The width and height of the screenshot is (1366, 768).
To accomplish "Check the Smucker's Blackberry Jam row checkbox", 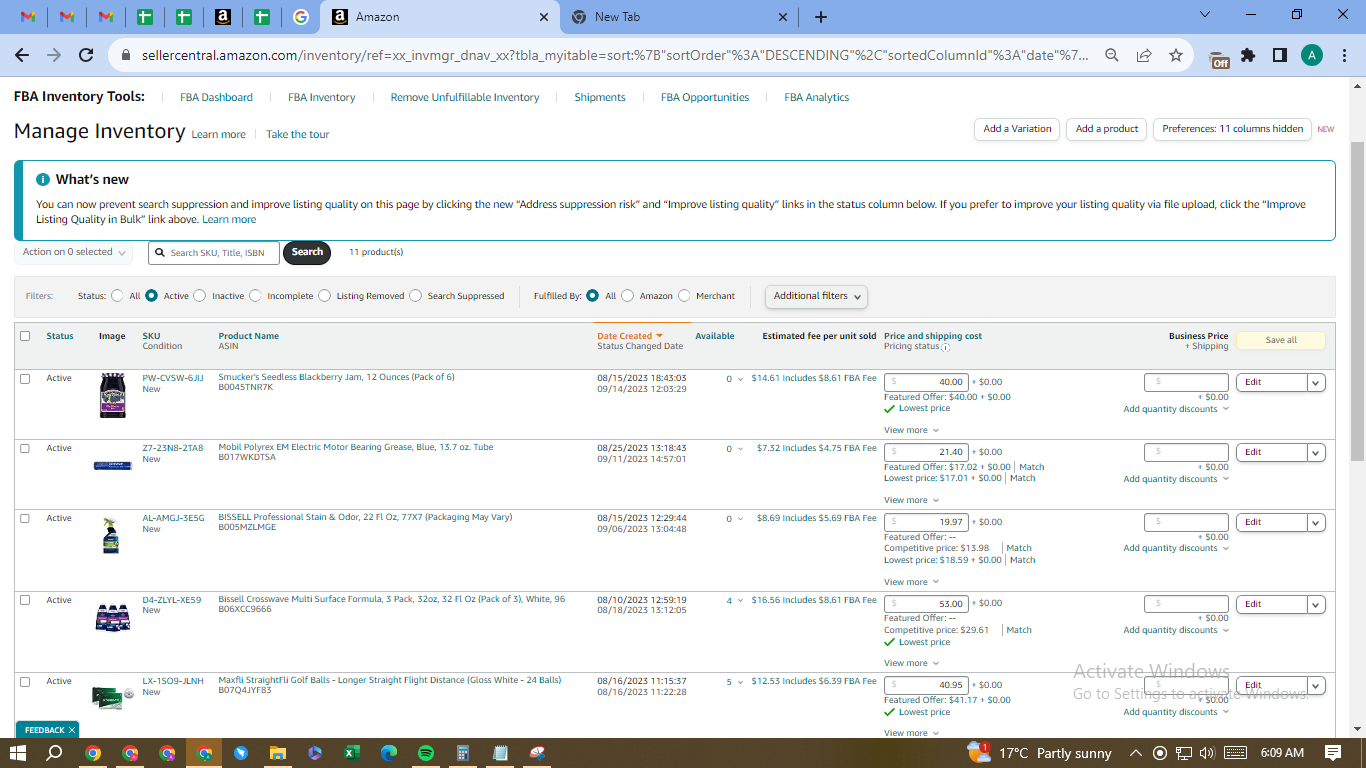I will pos(25,379).
